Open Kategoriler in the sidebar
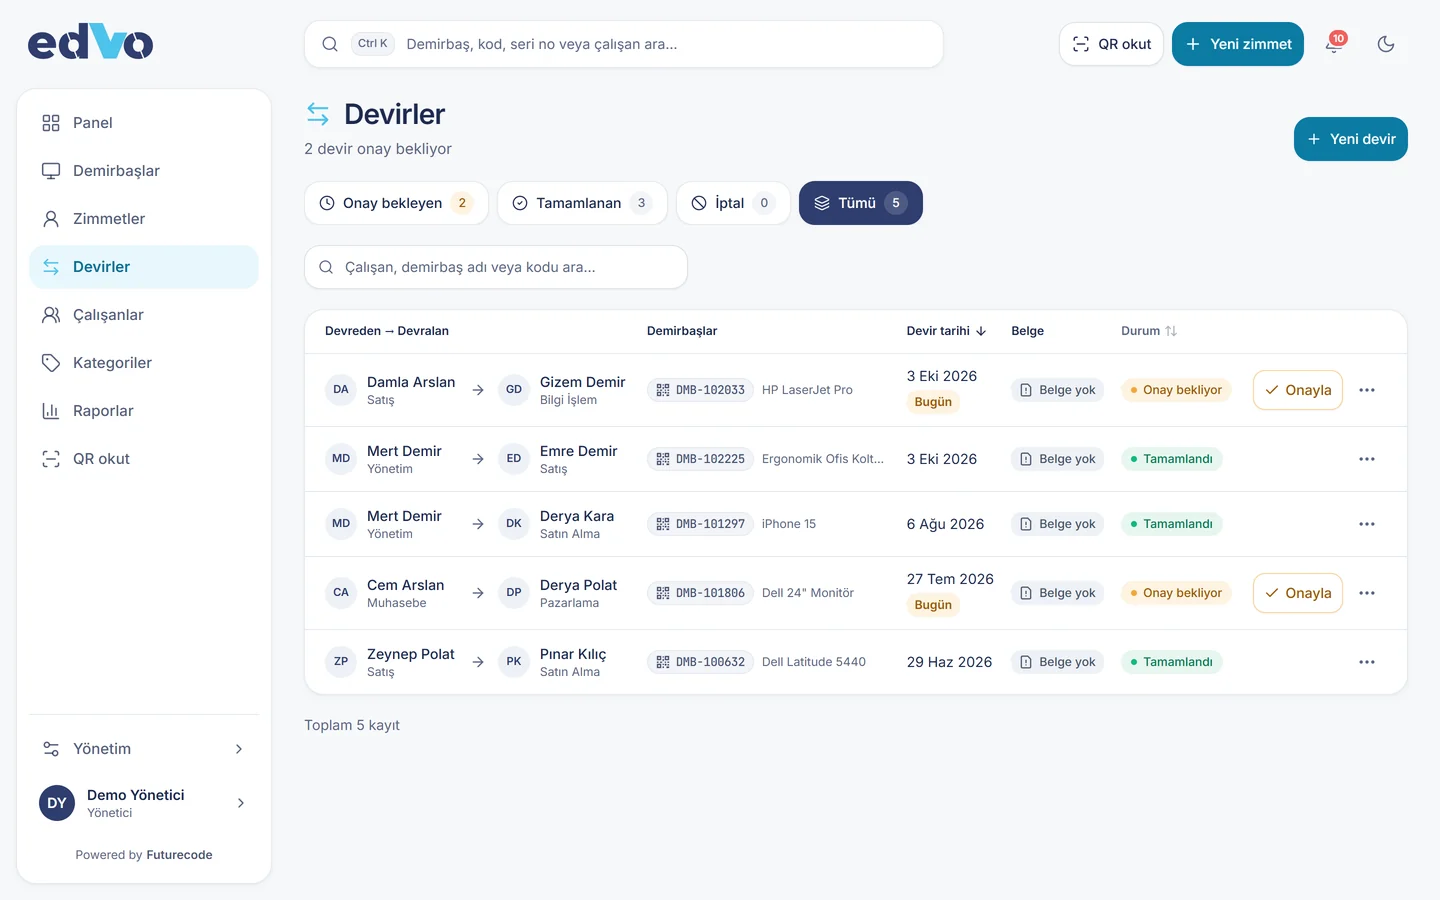Image resolution: width=1440 pixels, height=900 pixels. click(144, 363)
